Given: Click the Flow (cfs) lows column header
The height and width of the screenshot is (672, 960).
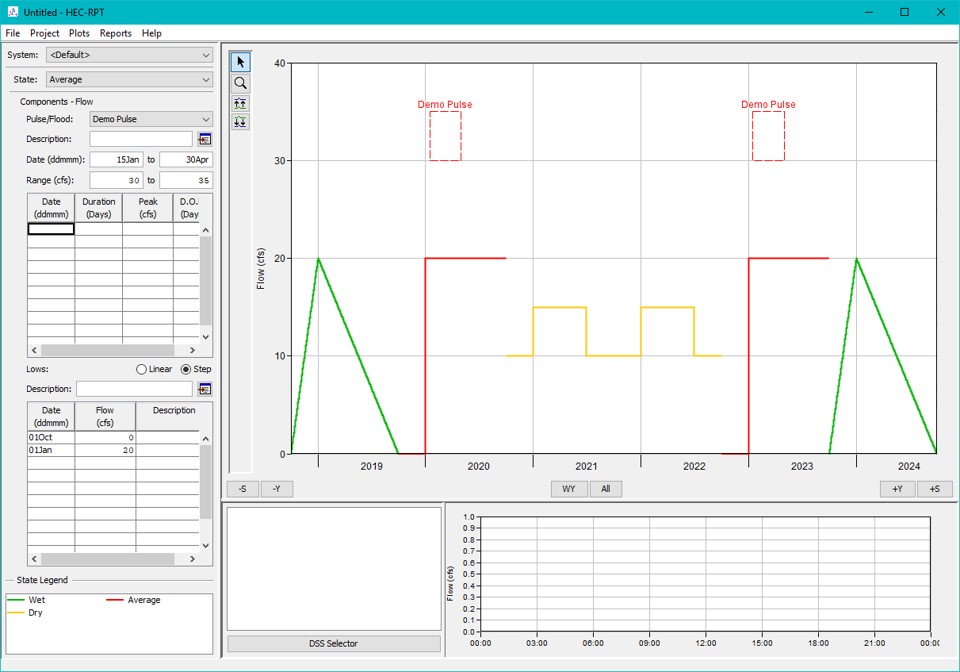Looking at the screenshot, I should coord(105,417).
